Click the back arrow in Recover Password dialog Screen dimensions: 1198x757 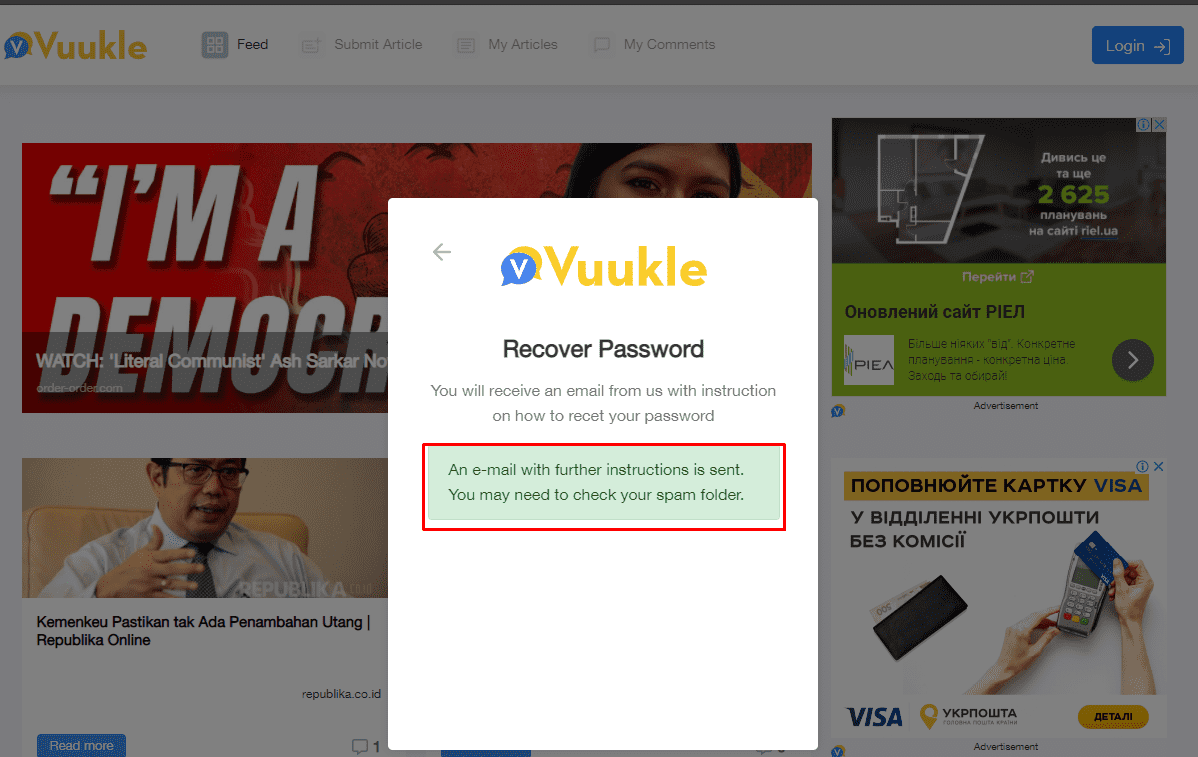(x=442, y=252)
